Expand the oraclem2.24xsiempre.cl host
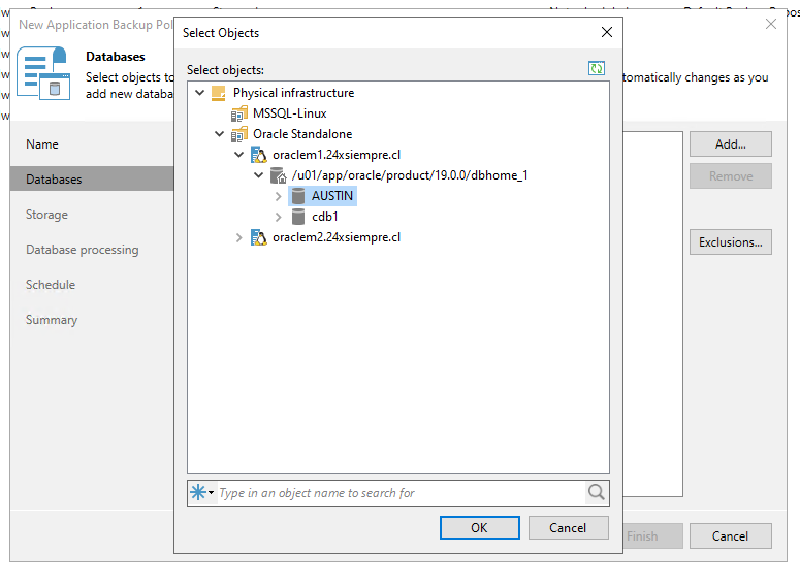 click(239, 238)
